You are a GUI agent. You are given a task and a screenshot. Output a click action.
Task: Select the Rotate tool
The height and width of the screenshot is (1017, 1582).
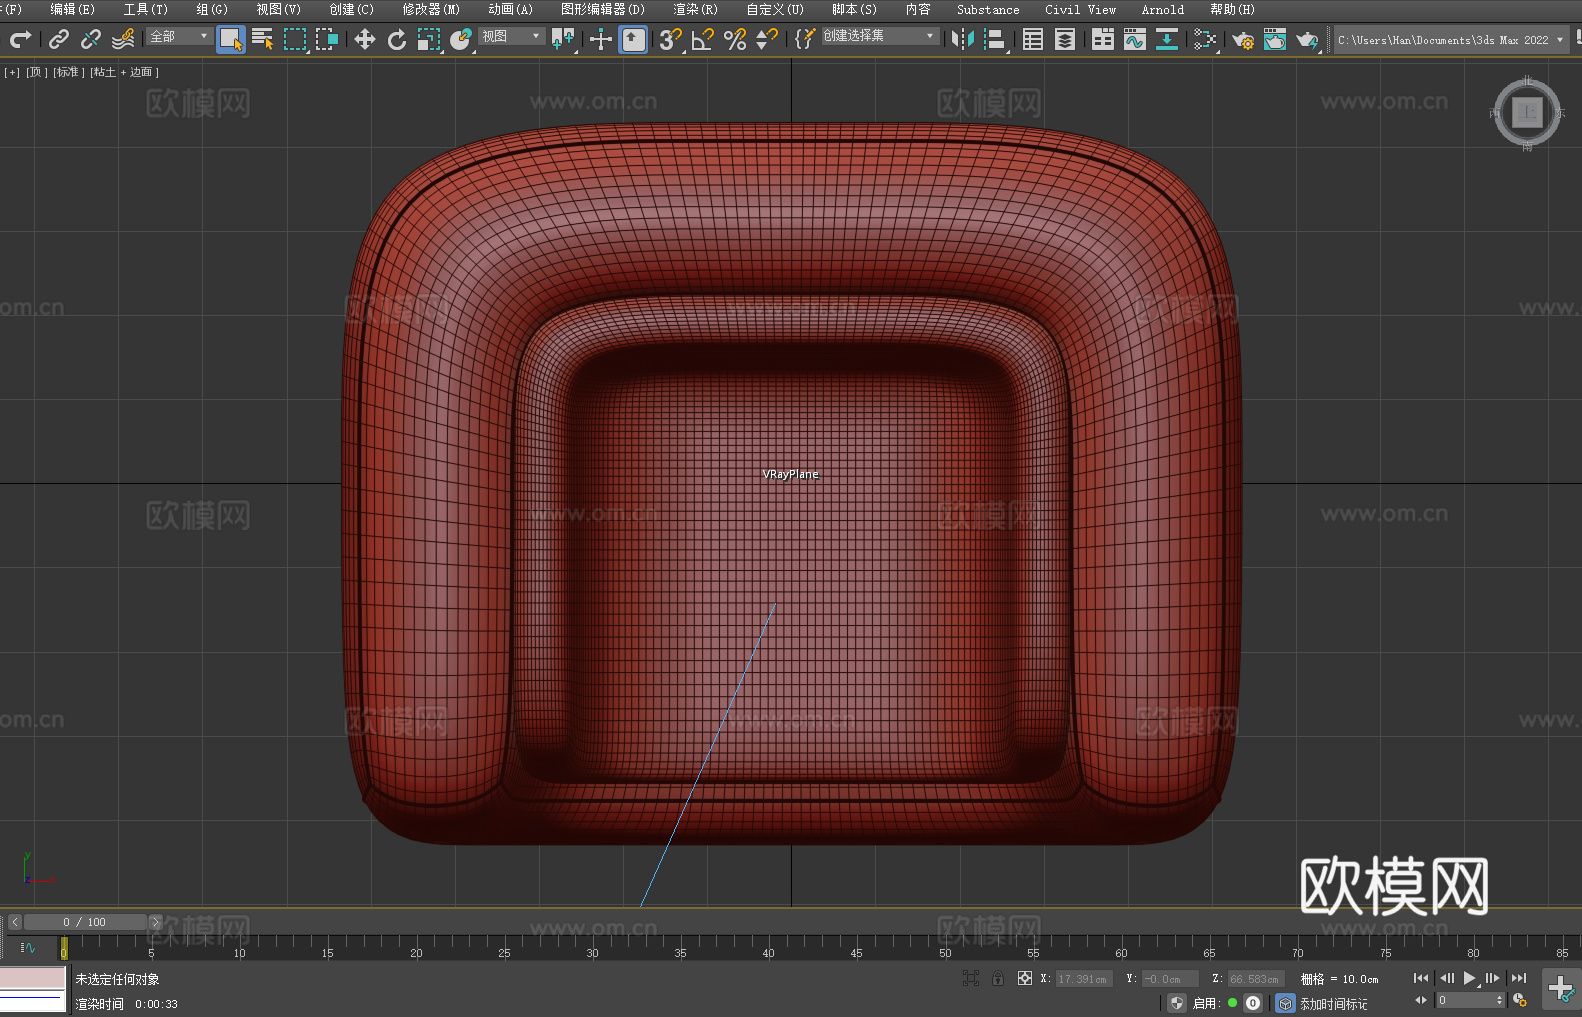(x=397, y=39)
